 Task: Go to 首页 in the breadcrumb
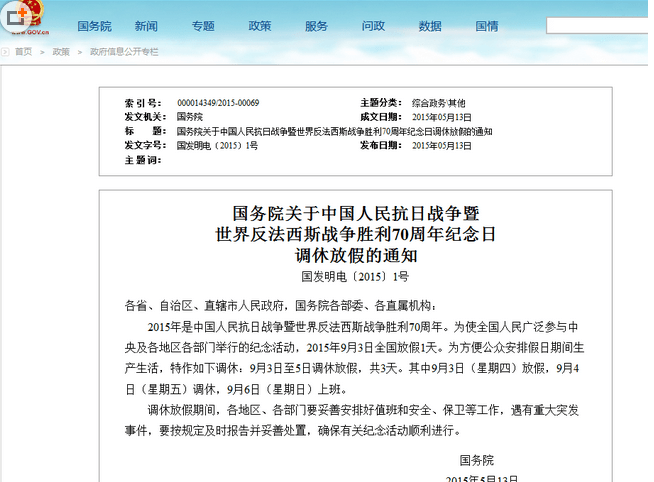pos(23,52)
